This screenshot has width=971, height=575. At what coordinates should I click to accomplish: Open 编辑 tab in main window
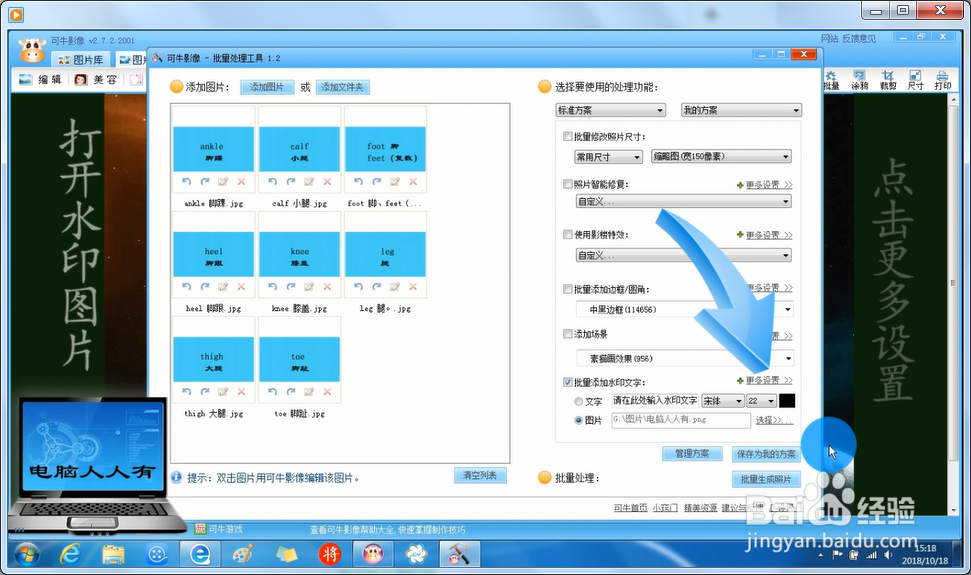(41, 79)
